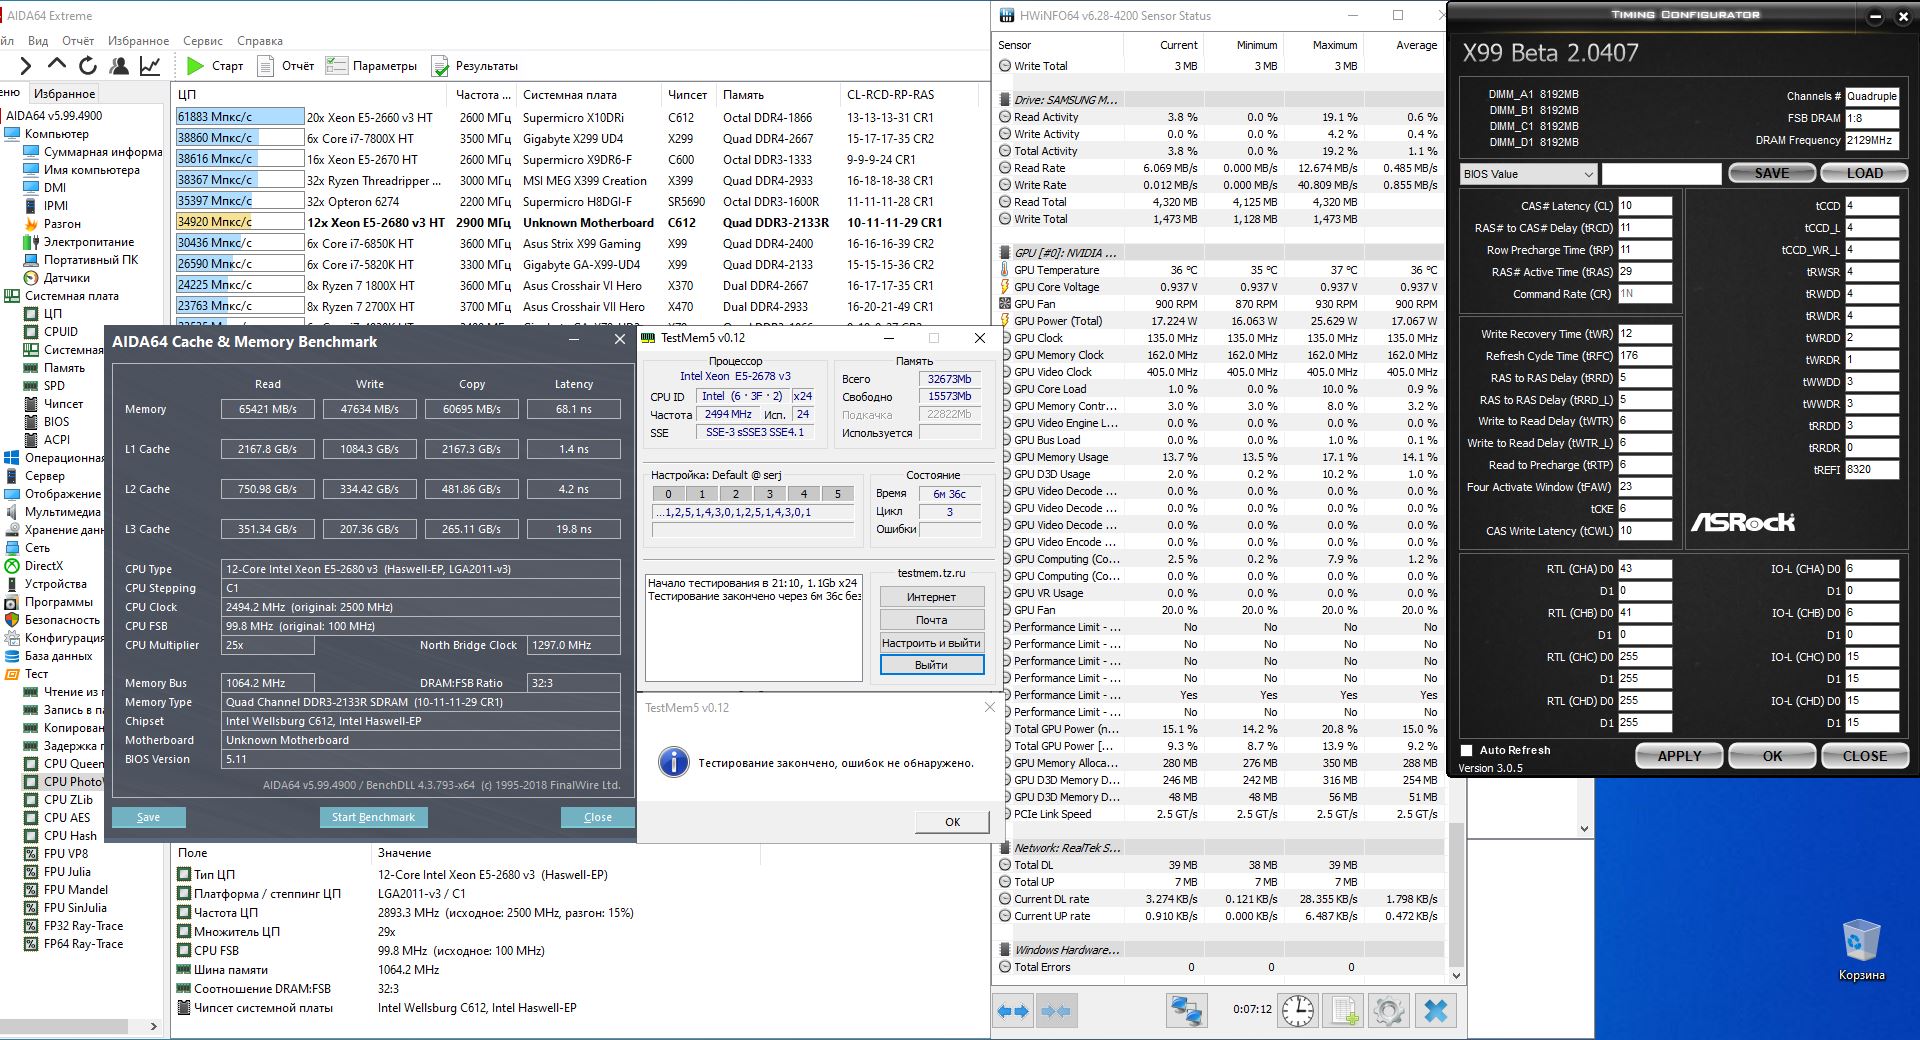Click the Почта button in TestMem5
Viewport: 1920px width, 1040px height.
[x=932, y=620]
